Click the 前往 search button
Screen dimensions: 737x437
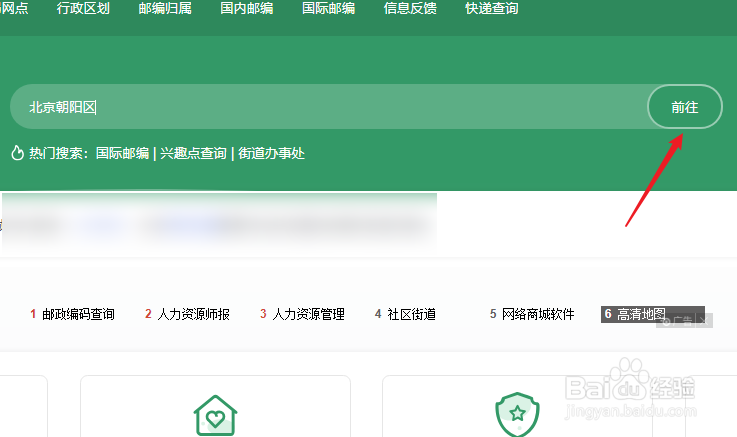click(685, 107)
